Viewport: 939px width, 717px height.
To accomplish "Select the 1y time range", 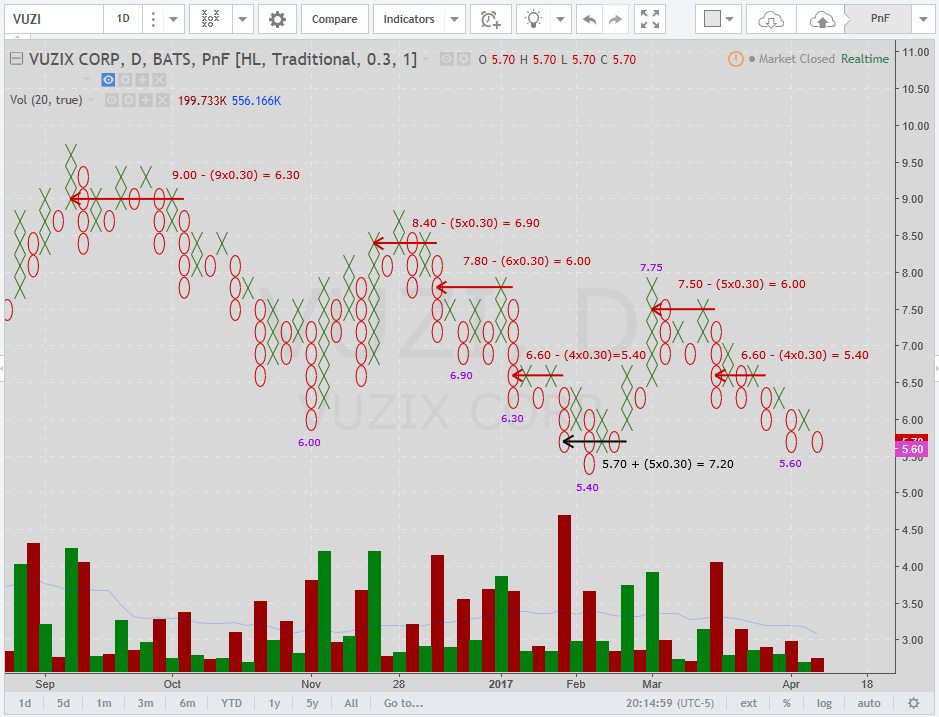I will [274, 703].
